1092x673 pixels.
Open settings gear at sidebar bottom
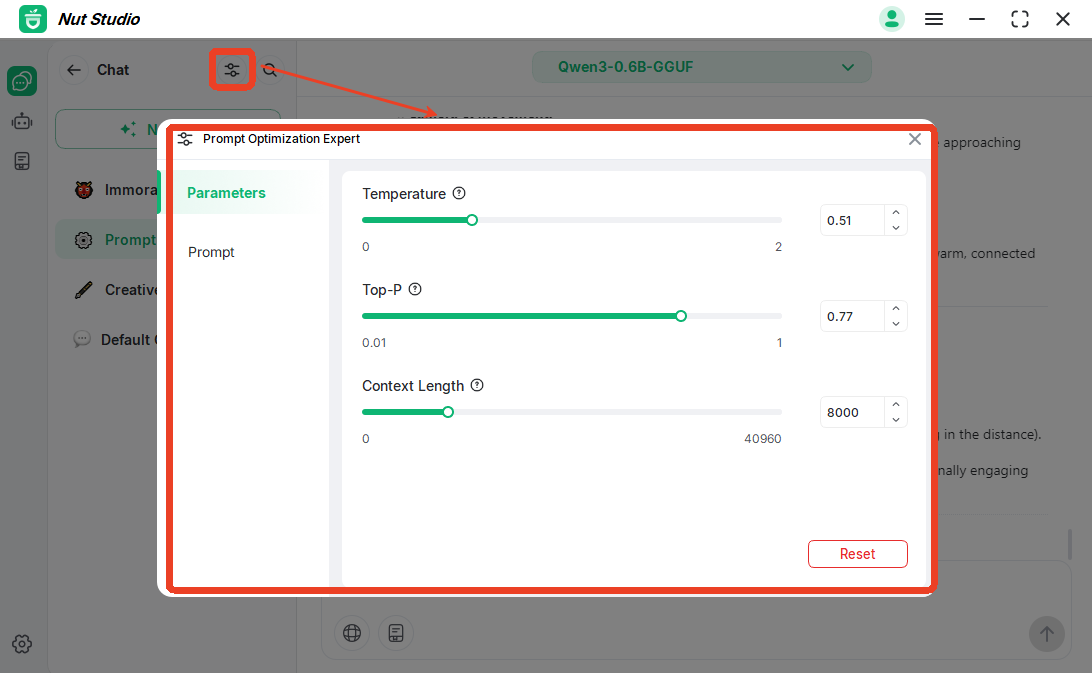(x=22, y=644)
